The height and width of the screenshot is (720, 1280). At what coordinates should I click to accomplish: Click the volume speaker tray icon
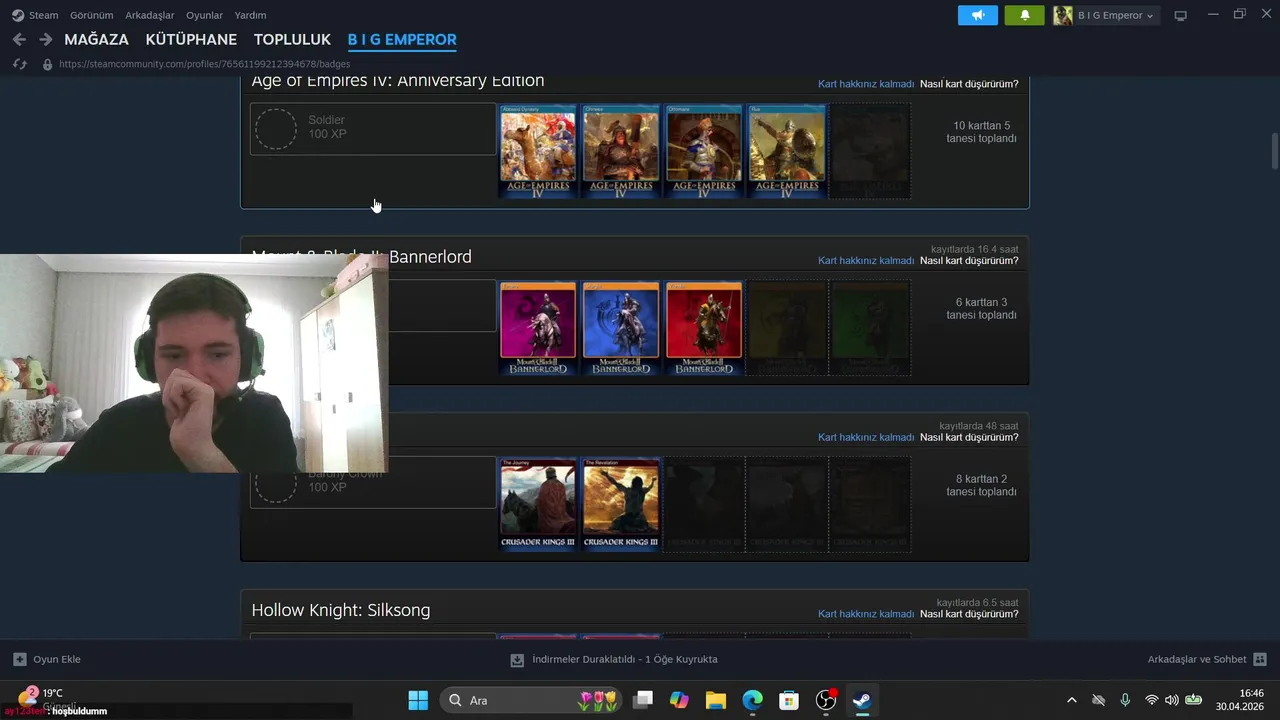tap(1172, 700)
